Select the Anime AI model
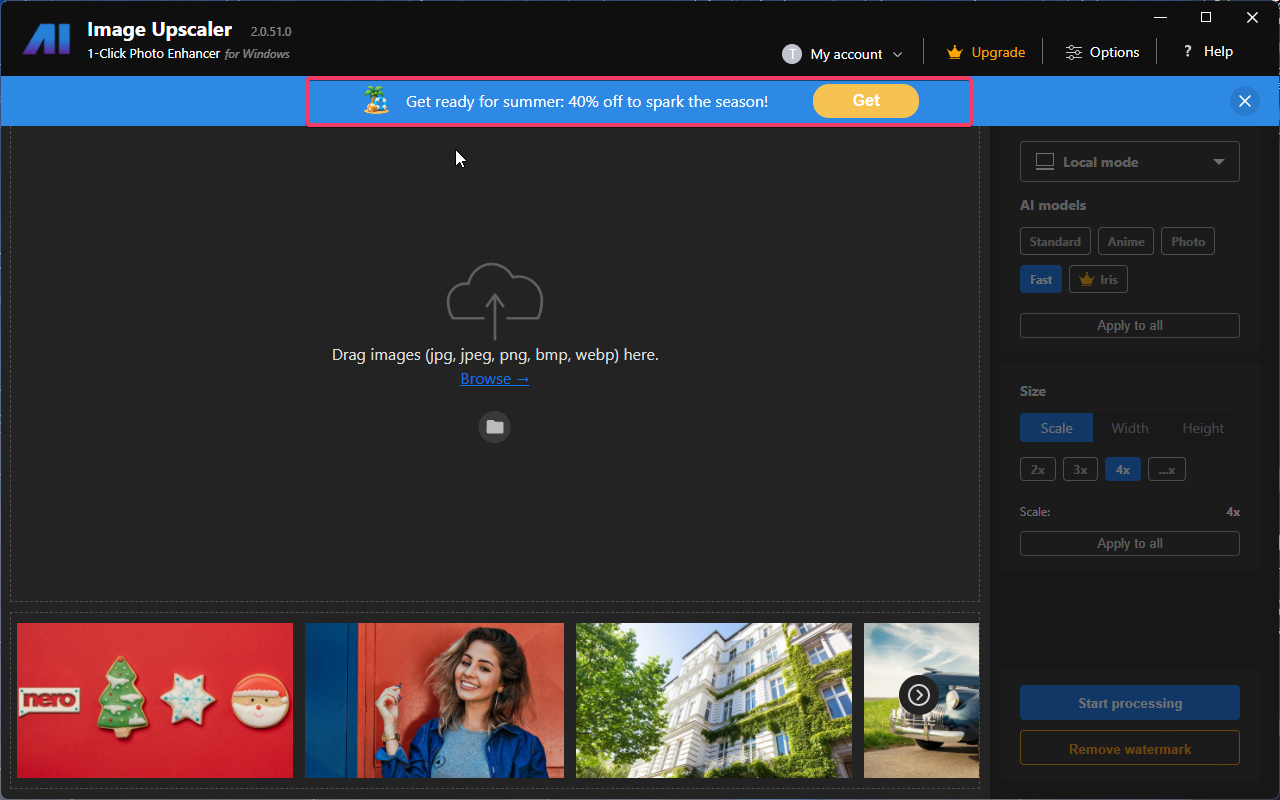 (1126, 242)
